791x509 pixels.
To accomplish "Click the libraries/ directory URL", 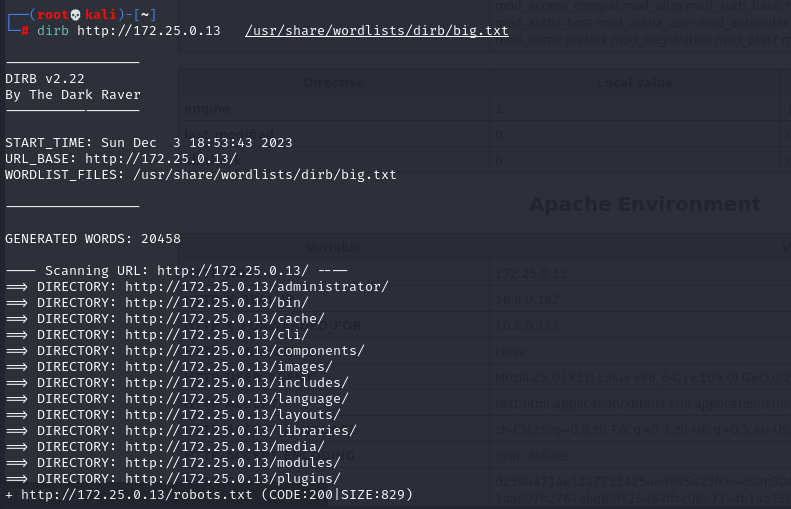I will [241, 431].
